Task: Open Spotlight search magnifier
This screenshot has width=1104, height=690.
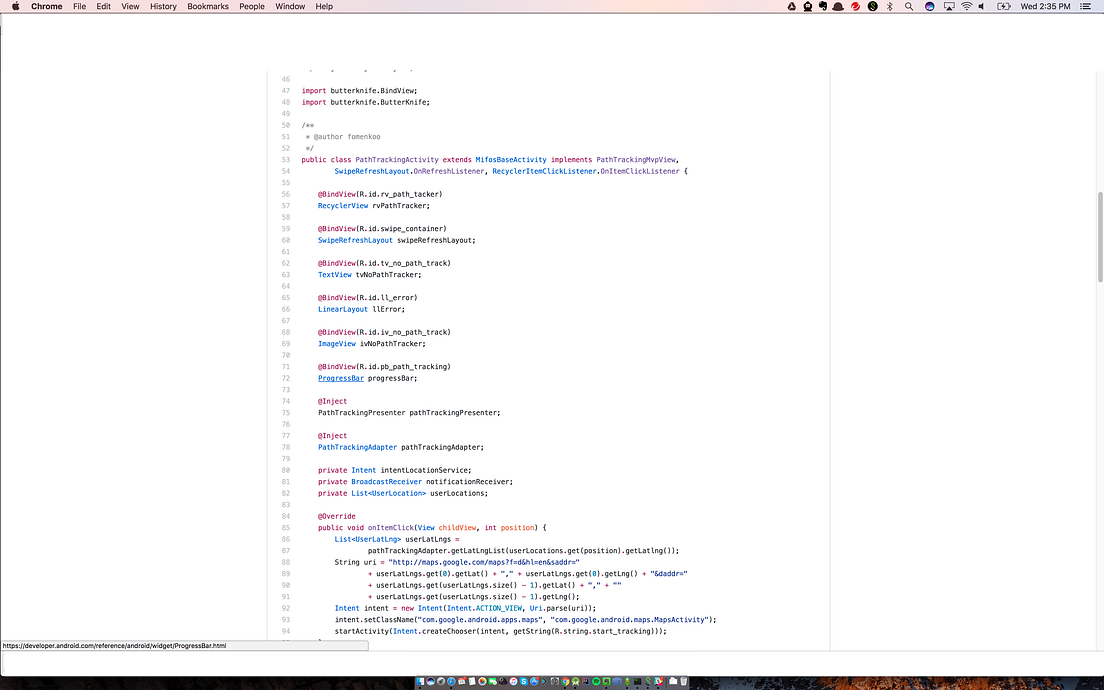Action: (909, 6)
